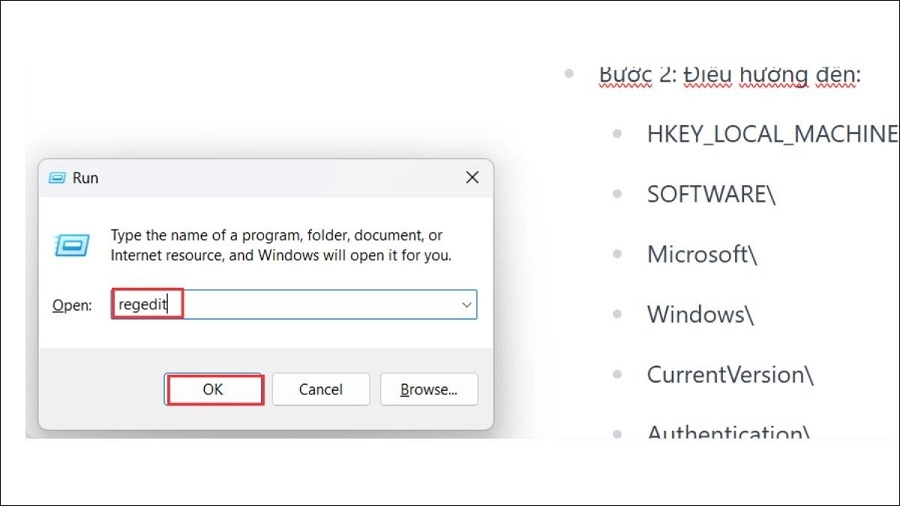This screenshot has height=506, width=900.
Task: Expand the Open field dropdown arrow
Action: click(466, 305)
